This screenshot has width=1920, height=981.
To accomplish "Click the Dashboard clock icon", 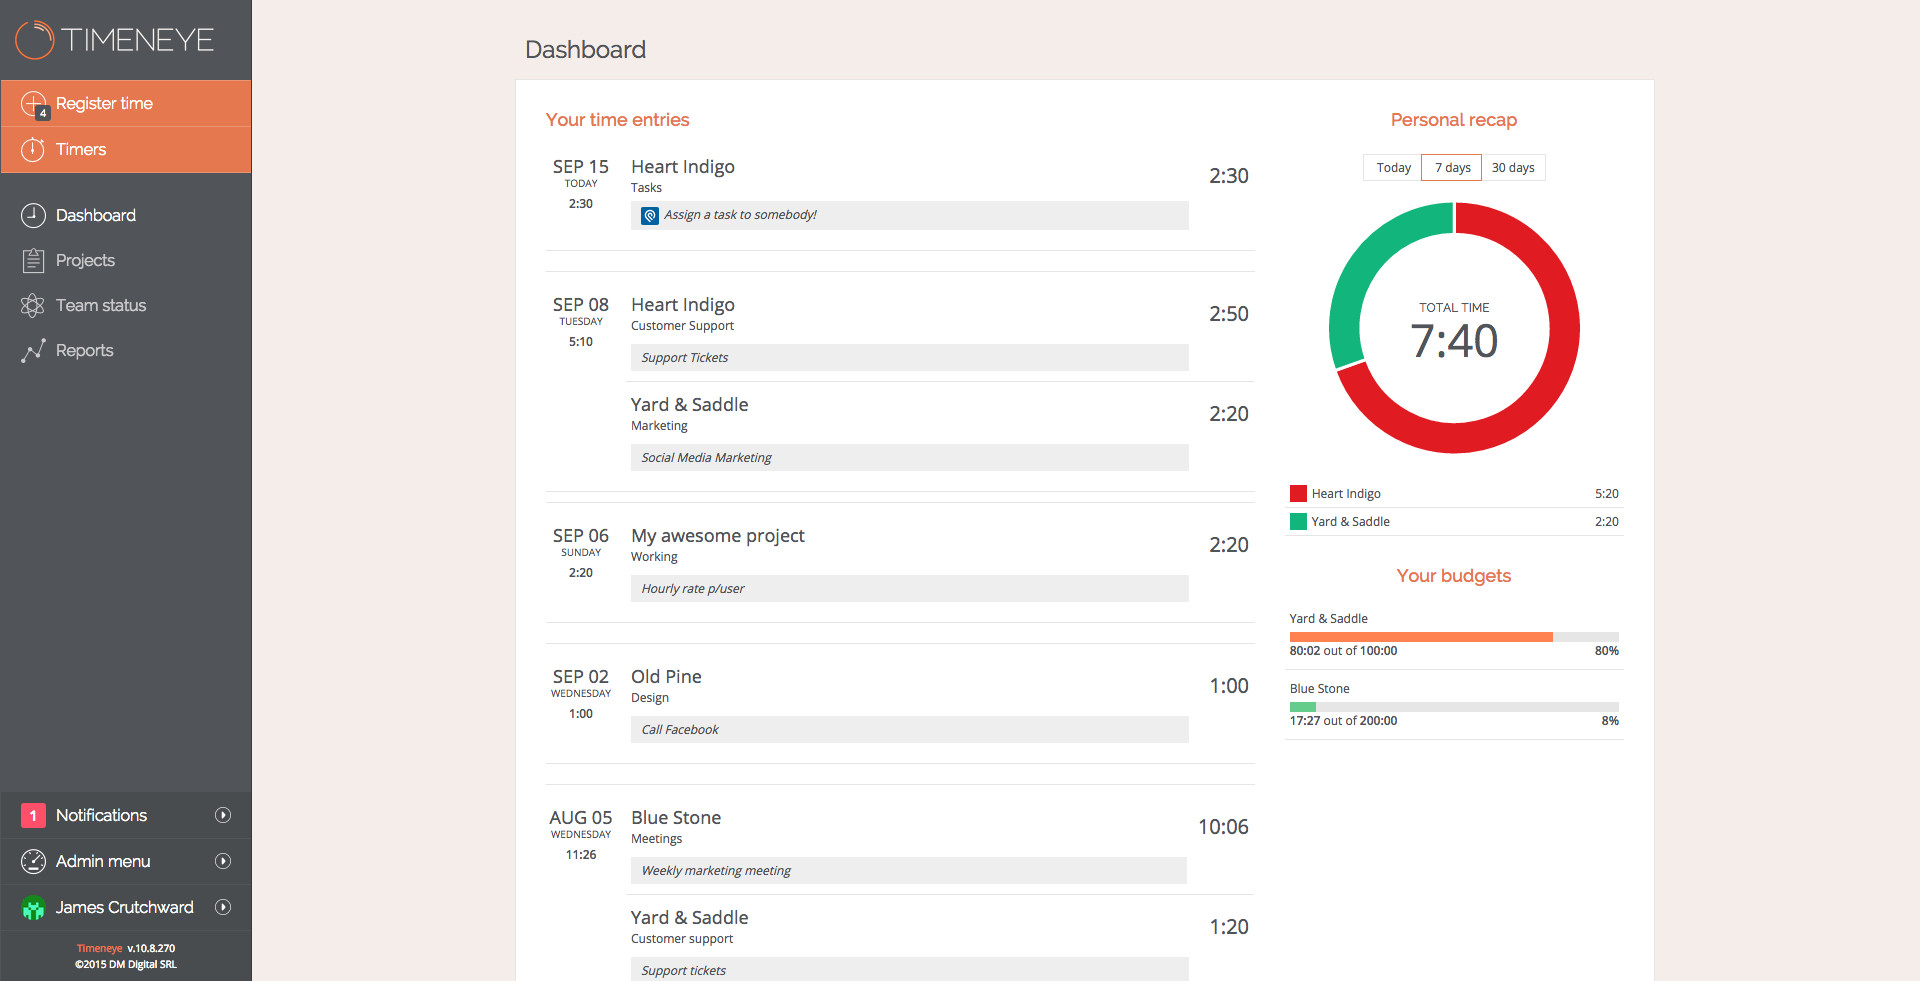I will (33, 215).
